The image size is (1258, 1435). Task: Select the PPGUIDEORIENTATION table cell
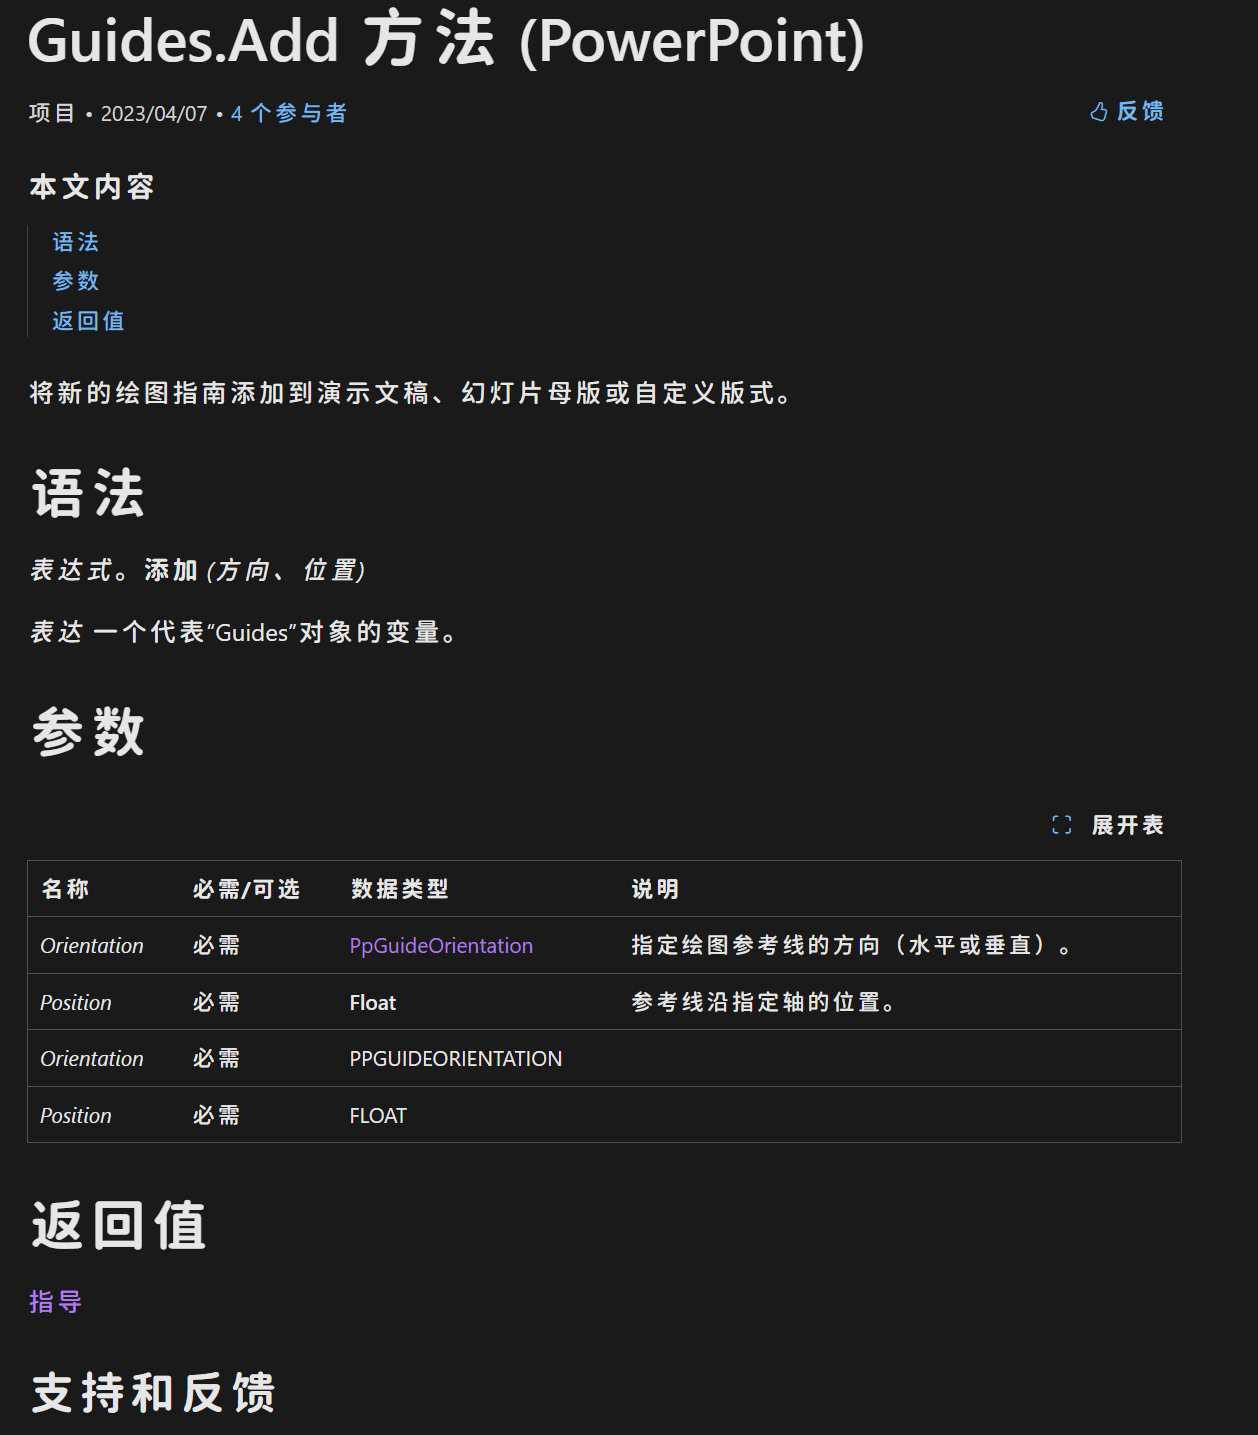point(456,1059)
